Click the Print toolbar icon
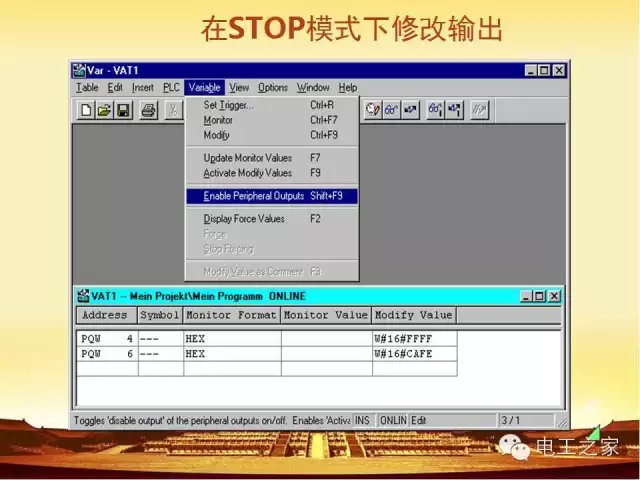The width and height of the screenshot is (640, 480). pyautogui.click(x=148, y=110)
